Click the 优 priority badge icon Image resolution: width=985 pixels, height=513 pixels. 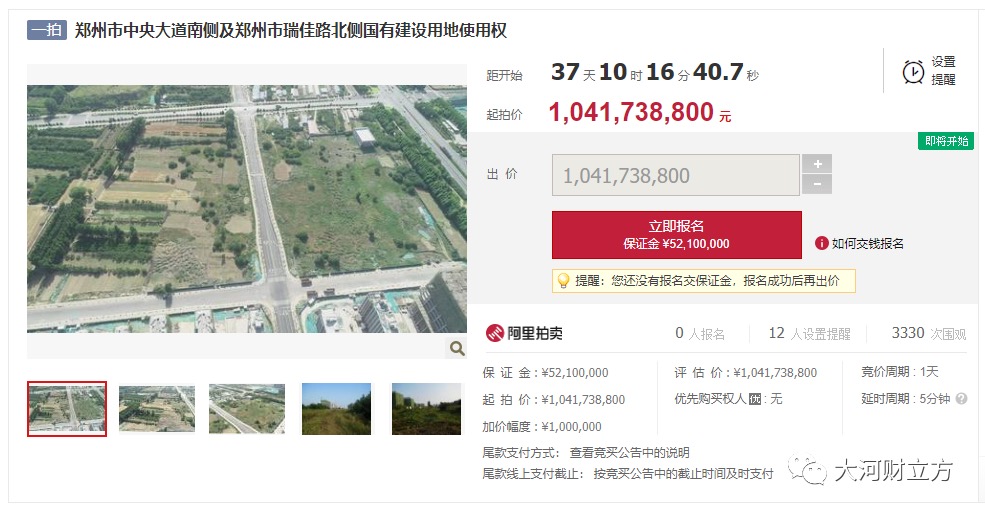(x=755, y=399)
